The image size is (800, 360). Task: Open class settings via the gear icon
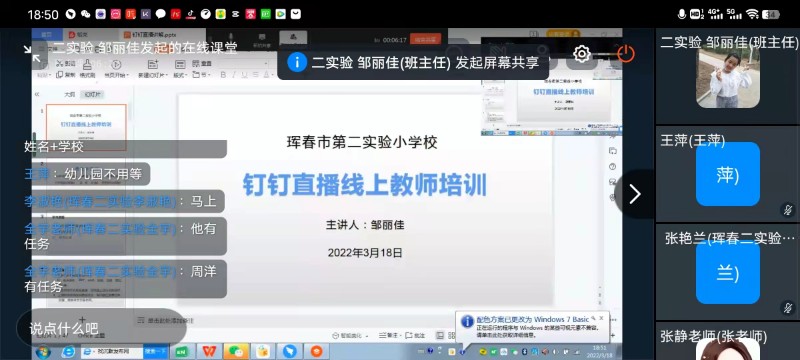click(582, 54)
